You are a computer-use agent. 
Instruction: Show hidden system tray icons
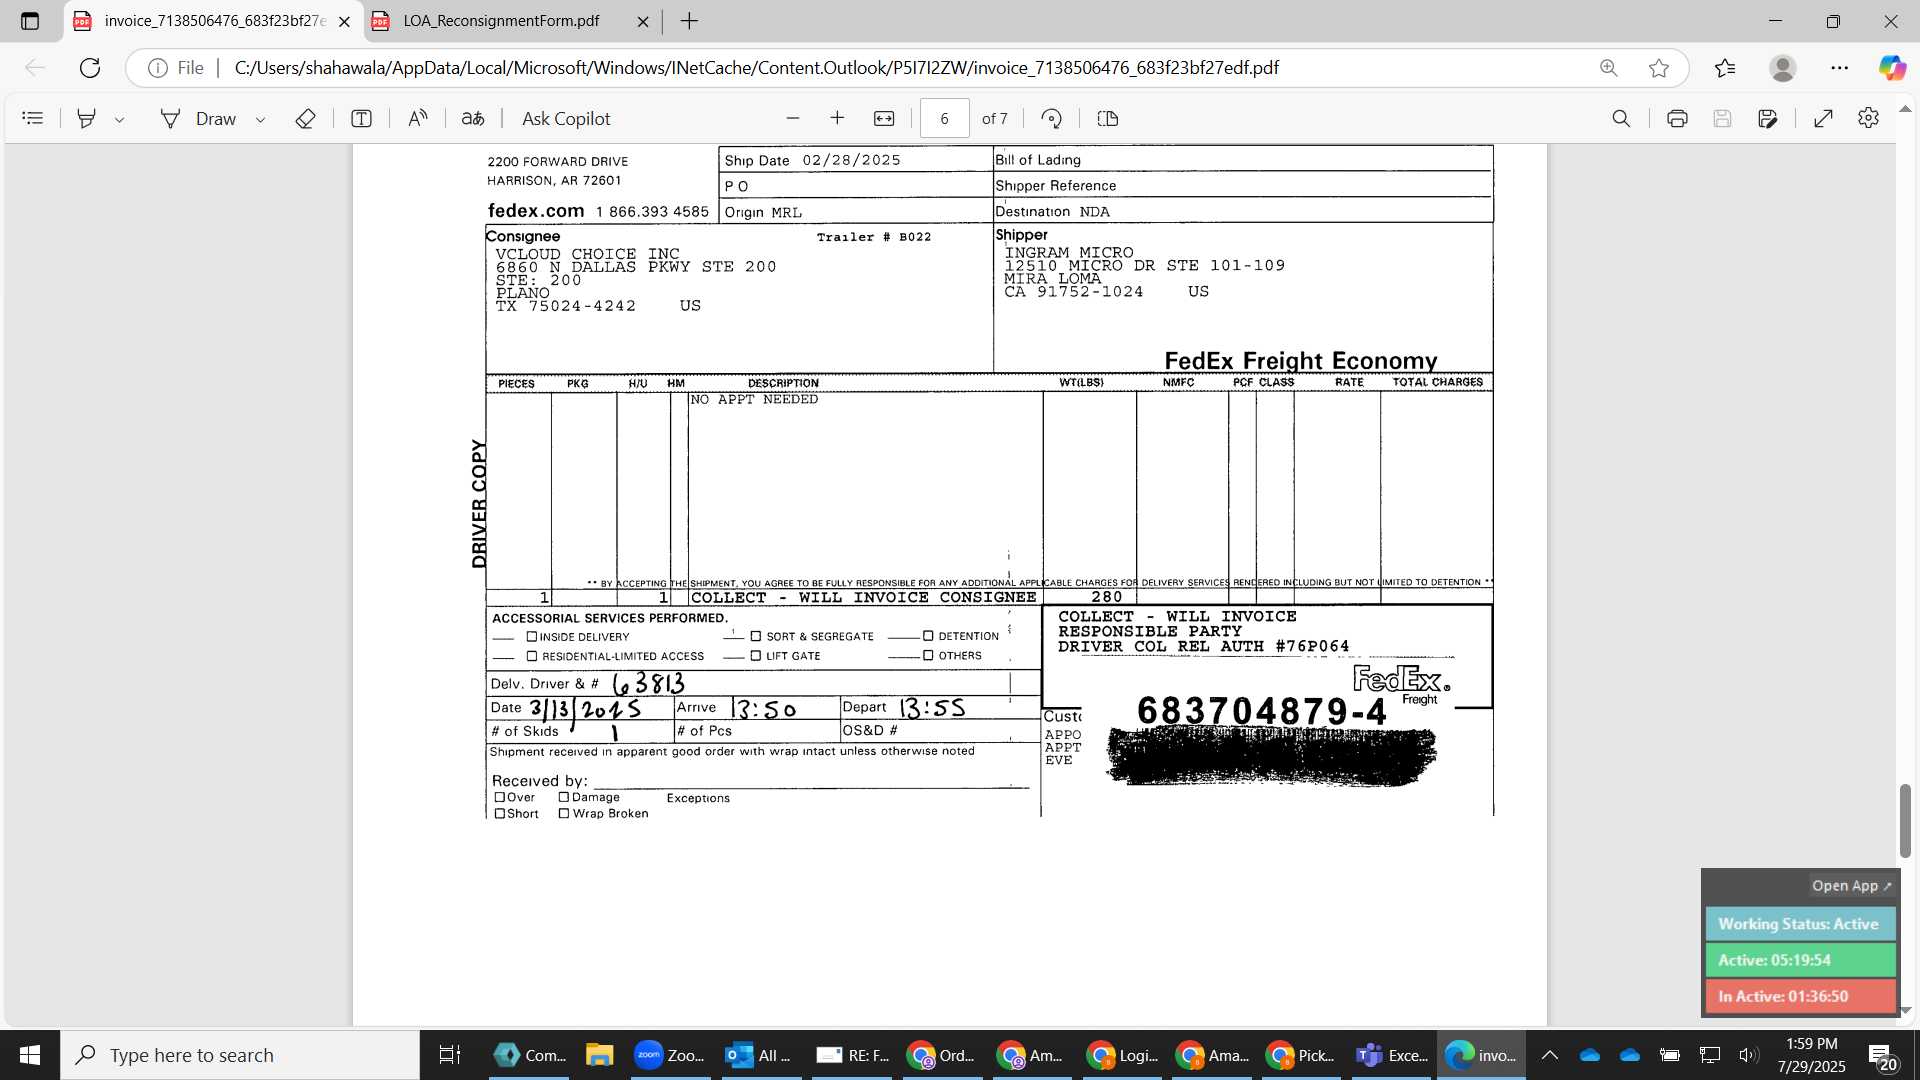pos(1549,1055)
